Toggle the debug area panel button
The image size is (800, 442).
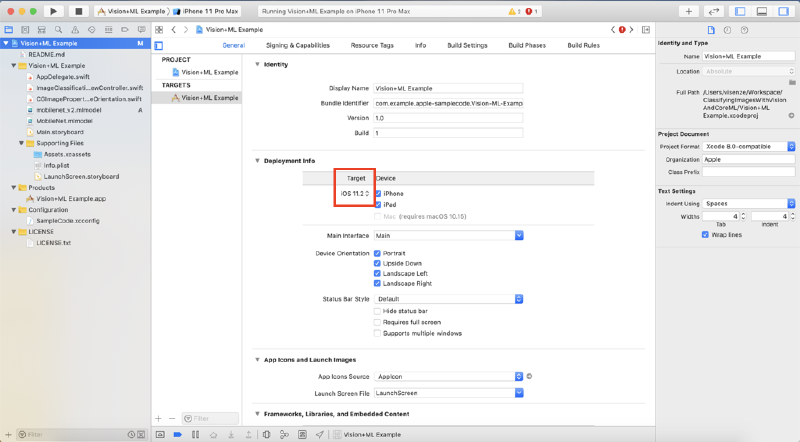coord(762,11)
